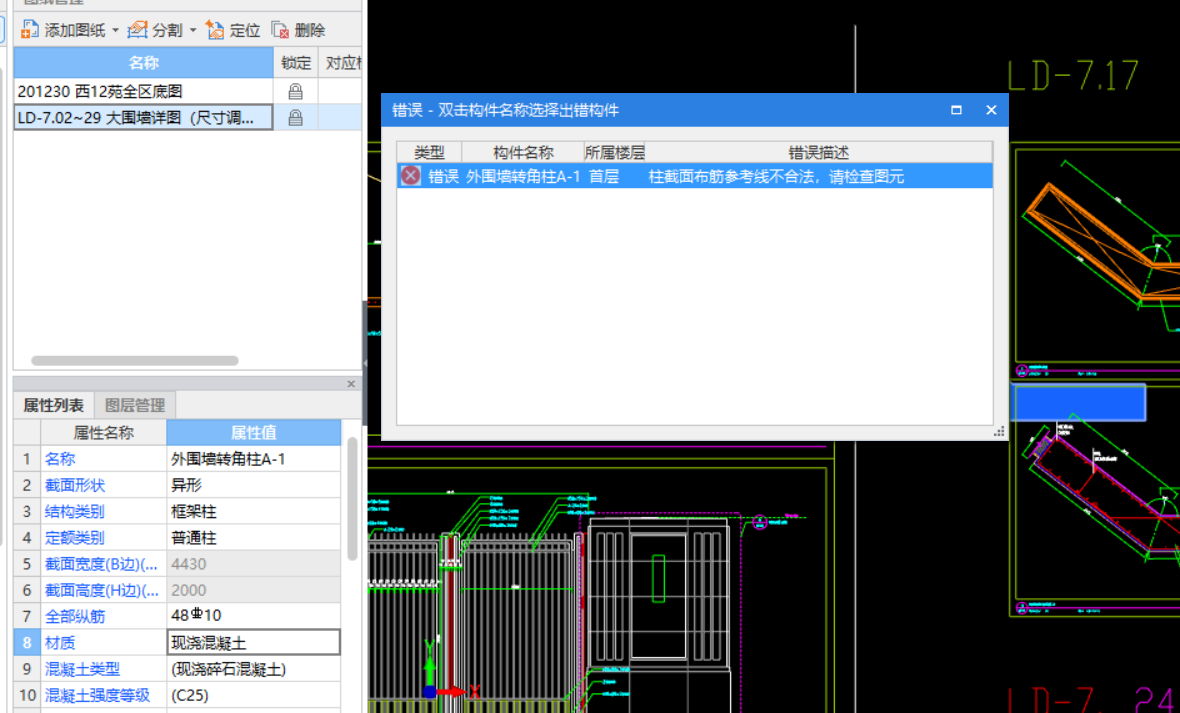Click the 截面高度(H边) property link

pos(102,590)
